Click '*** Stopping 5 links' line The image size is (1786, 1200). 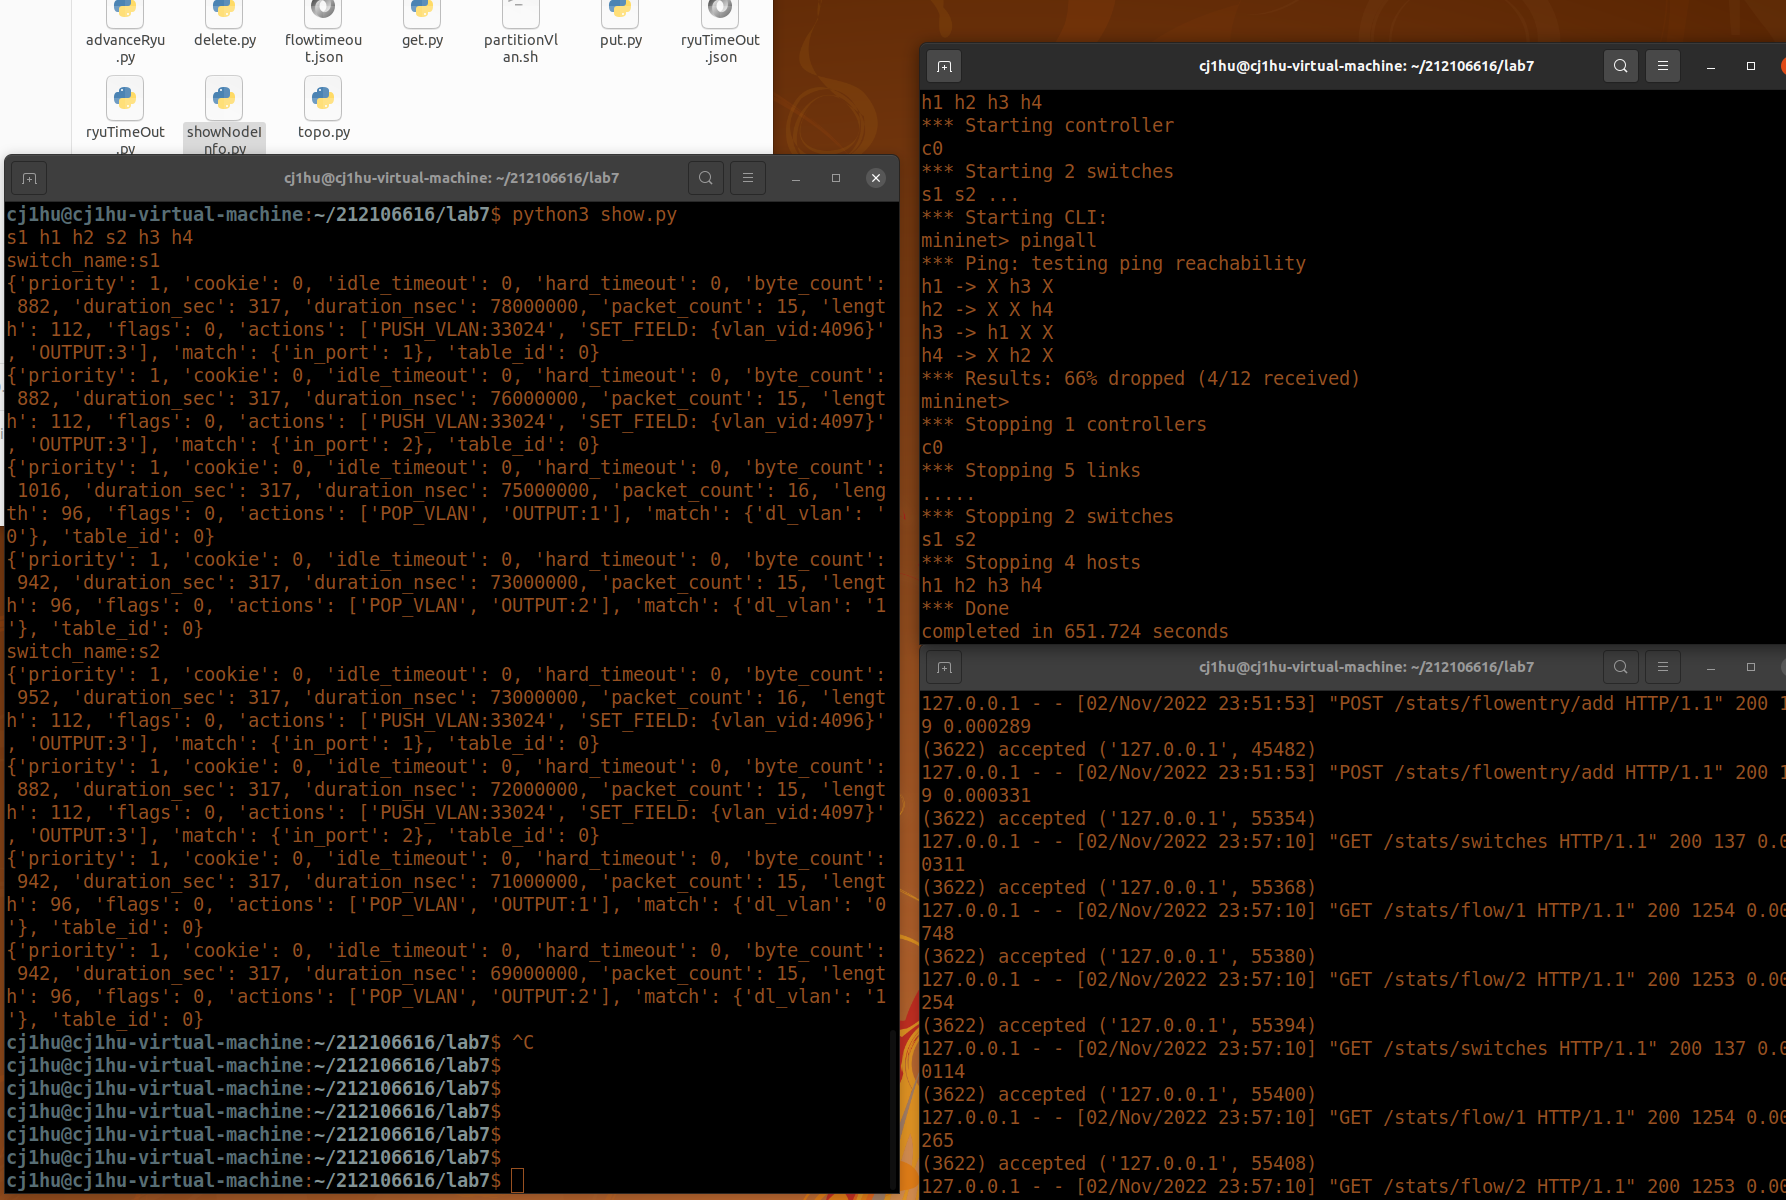click(x=1031, y=470)
